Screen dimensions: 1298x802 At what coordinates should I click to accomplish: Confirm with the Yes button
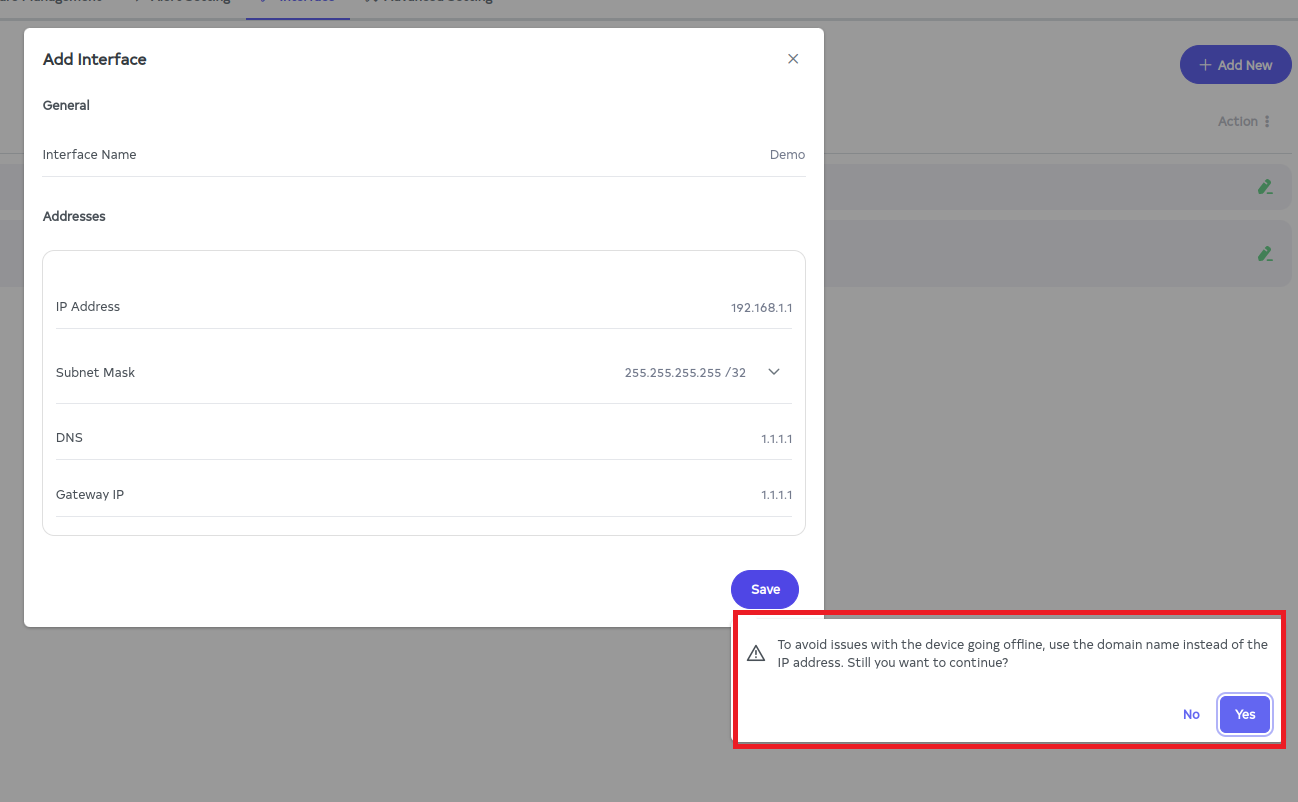tap(1244, 714)
